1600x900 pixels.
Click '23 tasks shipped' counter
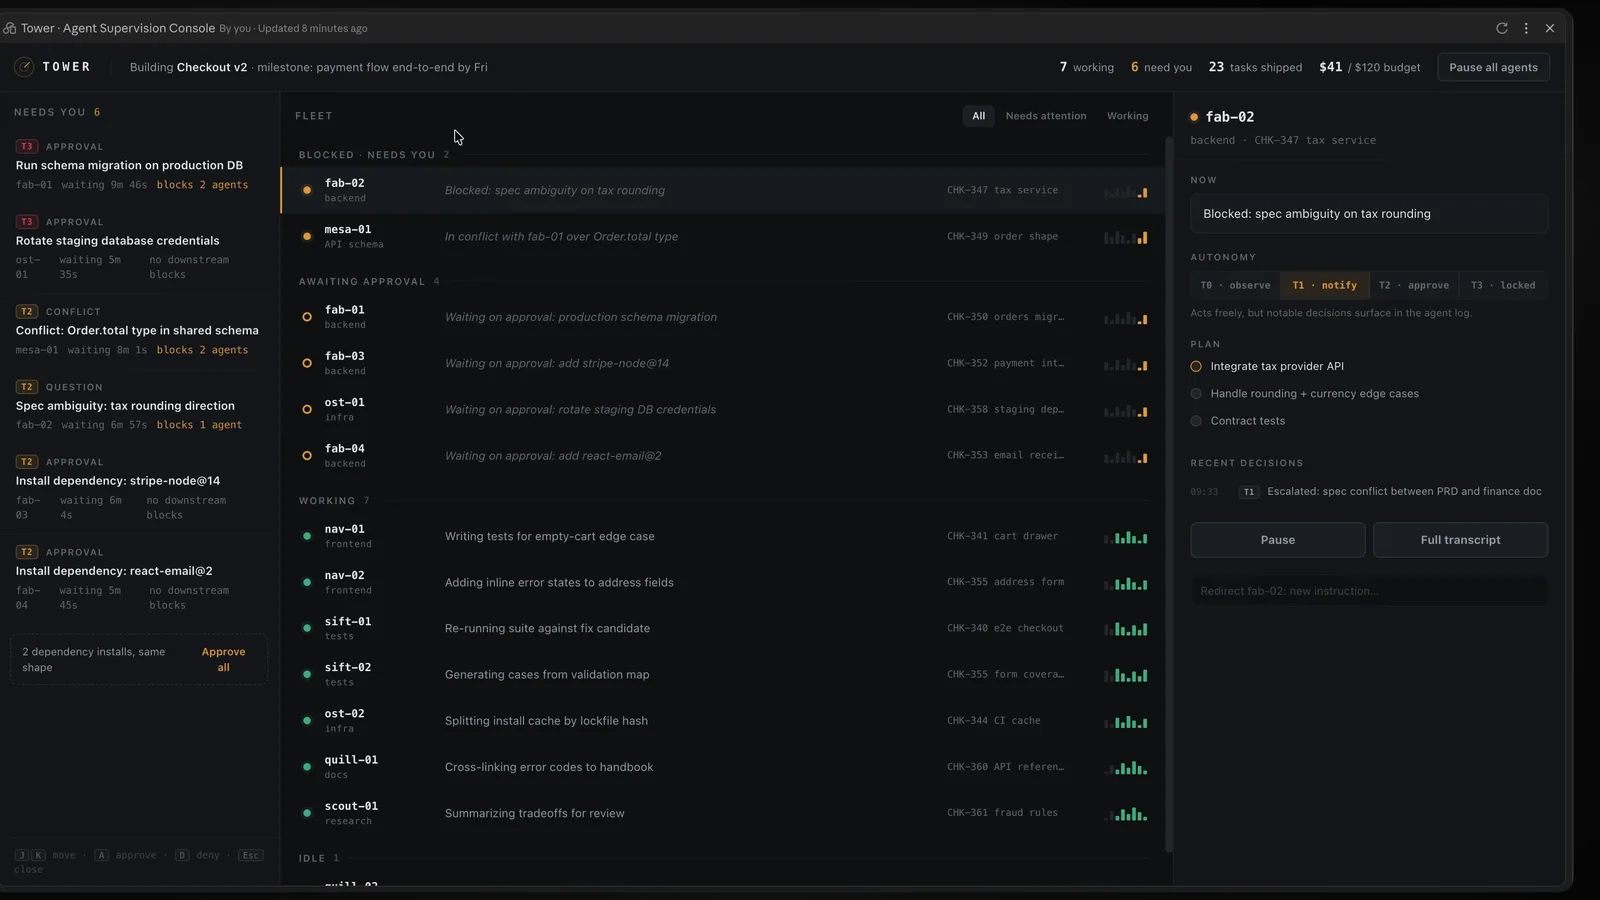1255,67
